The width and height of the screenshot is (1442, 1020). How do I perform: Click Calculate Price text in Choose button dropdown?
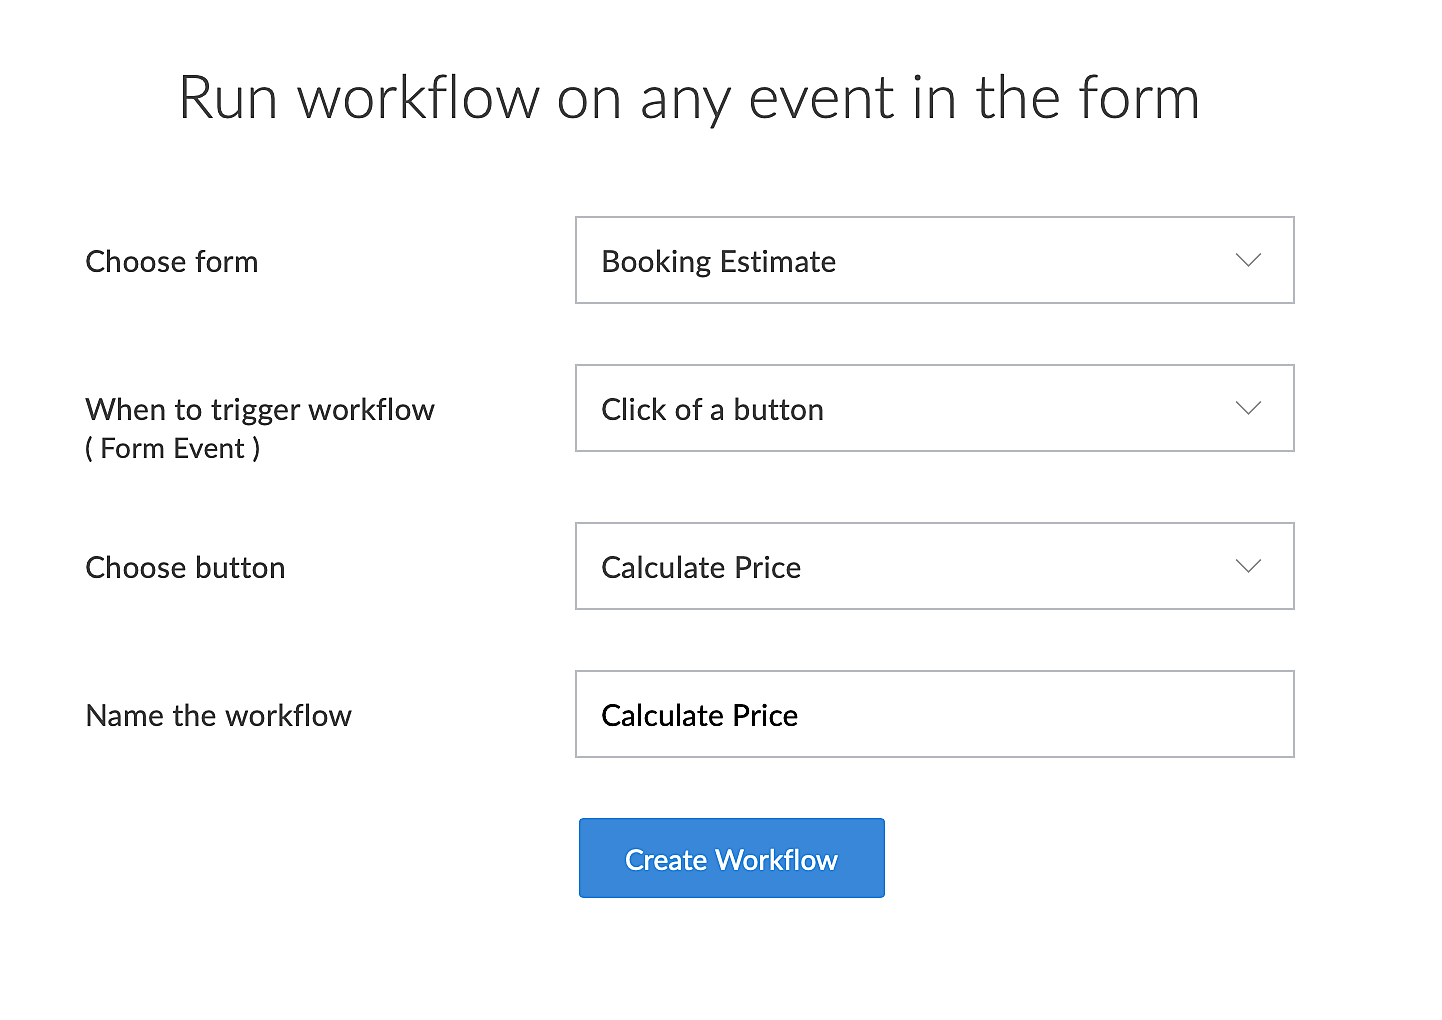(x=700, y=568)
